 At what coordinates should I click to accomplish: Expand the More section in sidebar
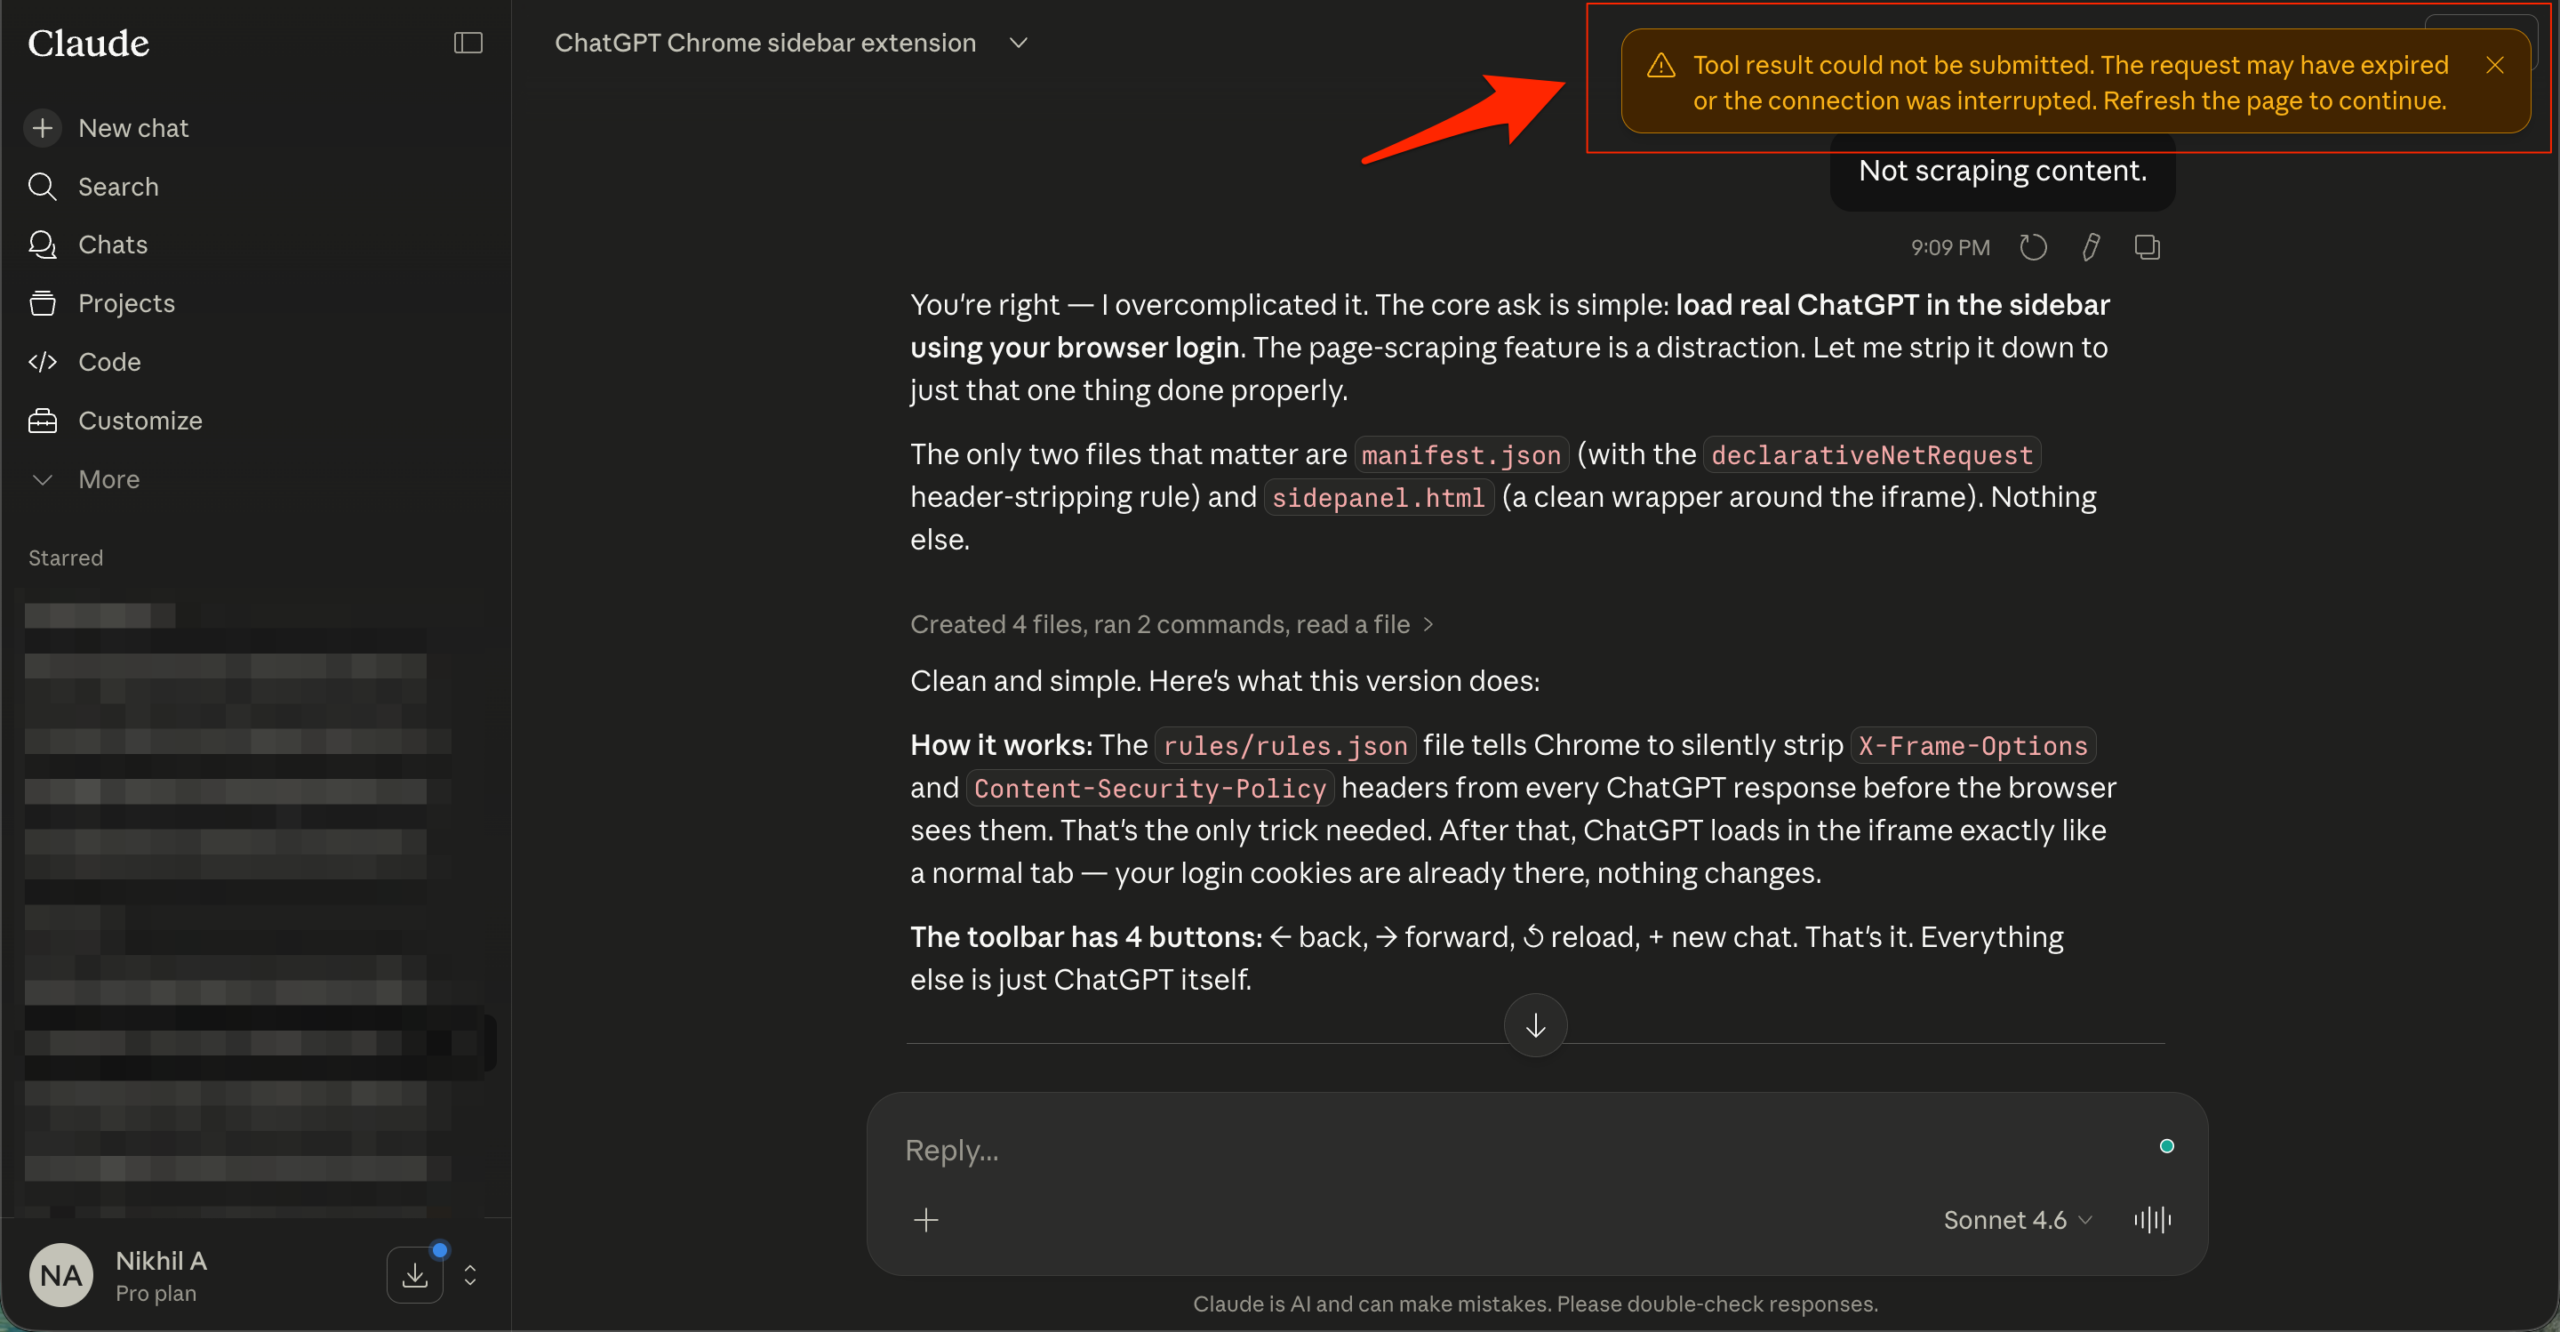[108, 479]
